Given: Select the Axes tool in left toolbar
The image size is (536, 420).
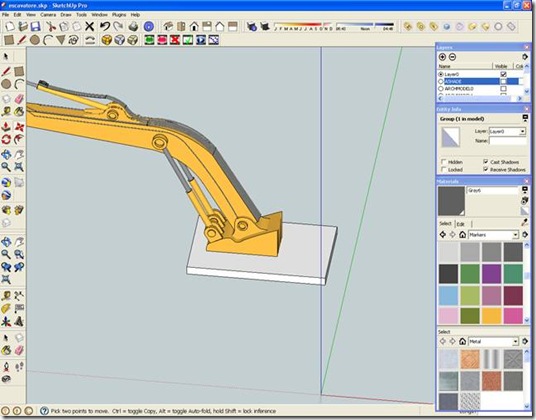Looking at the screenshot, I should pos(6,322).
